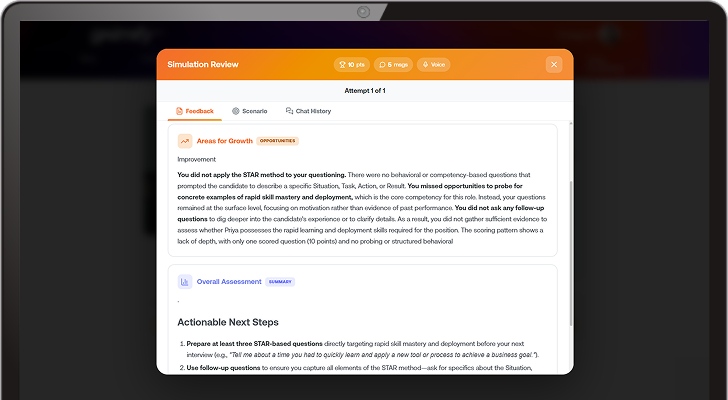The image size is (728, 400).
Task: Click the trophy 10 pts badge
Action: [x=350, y=65]
